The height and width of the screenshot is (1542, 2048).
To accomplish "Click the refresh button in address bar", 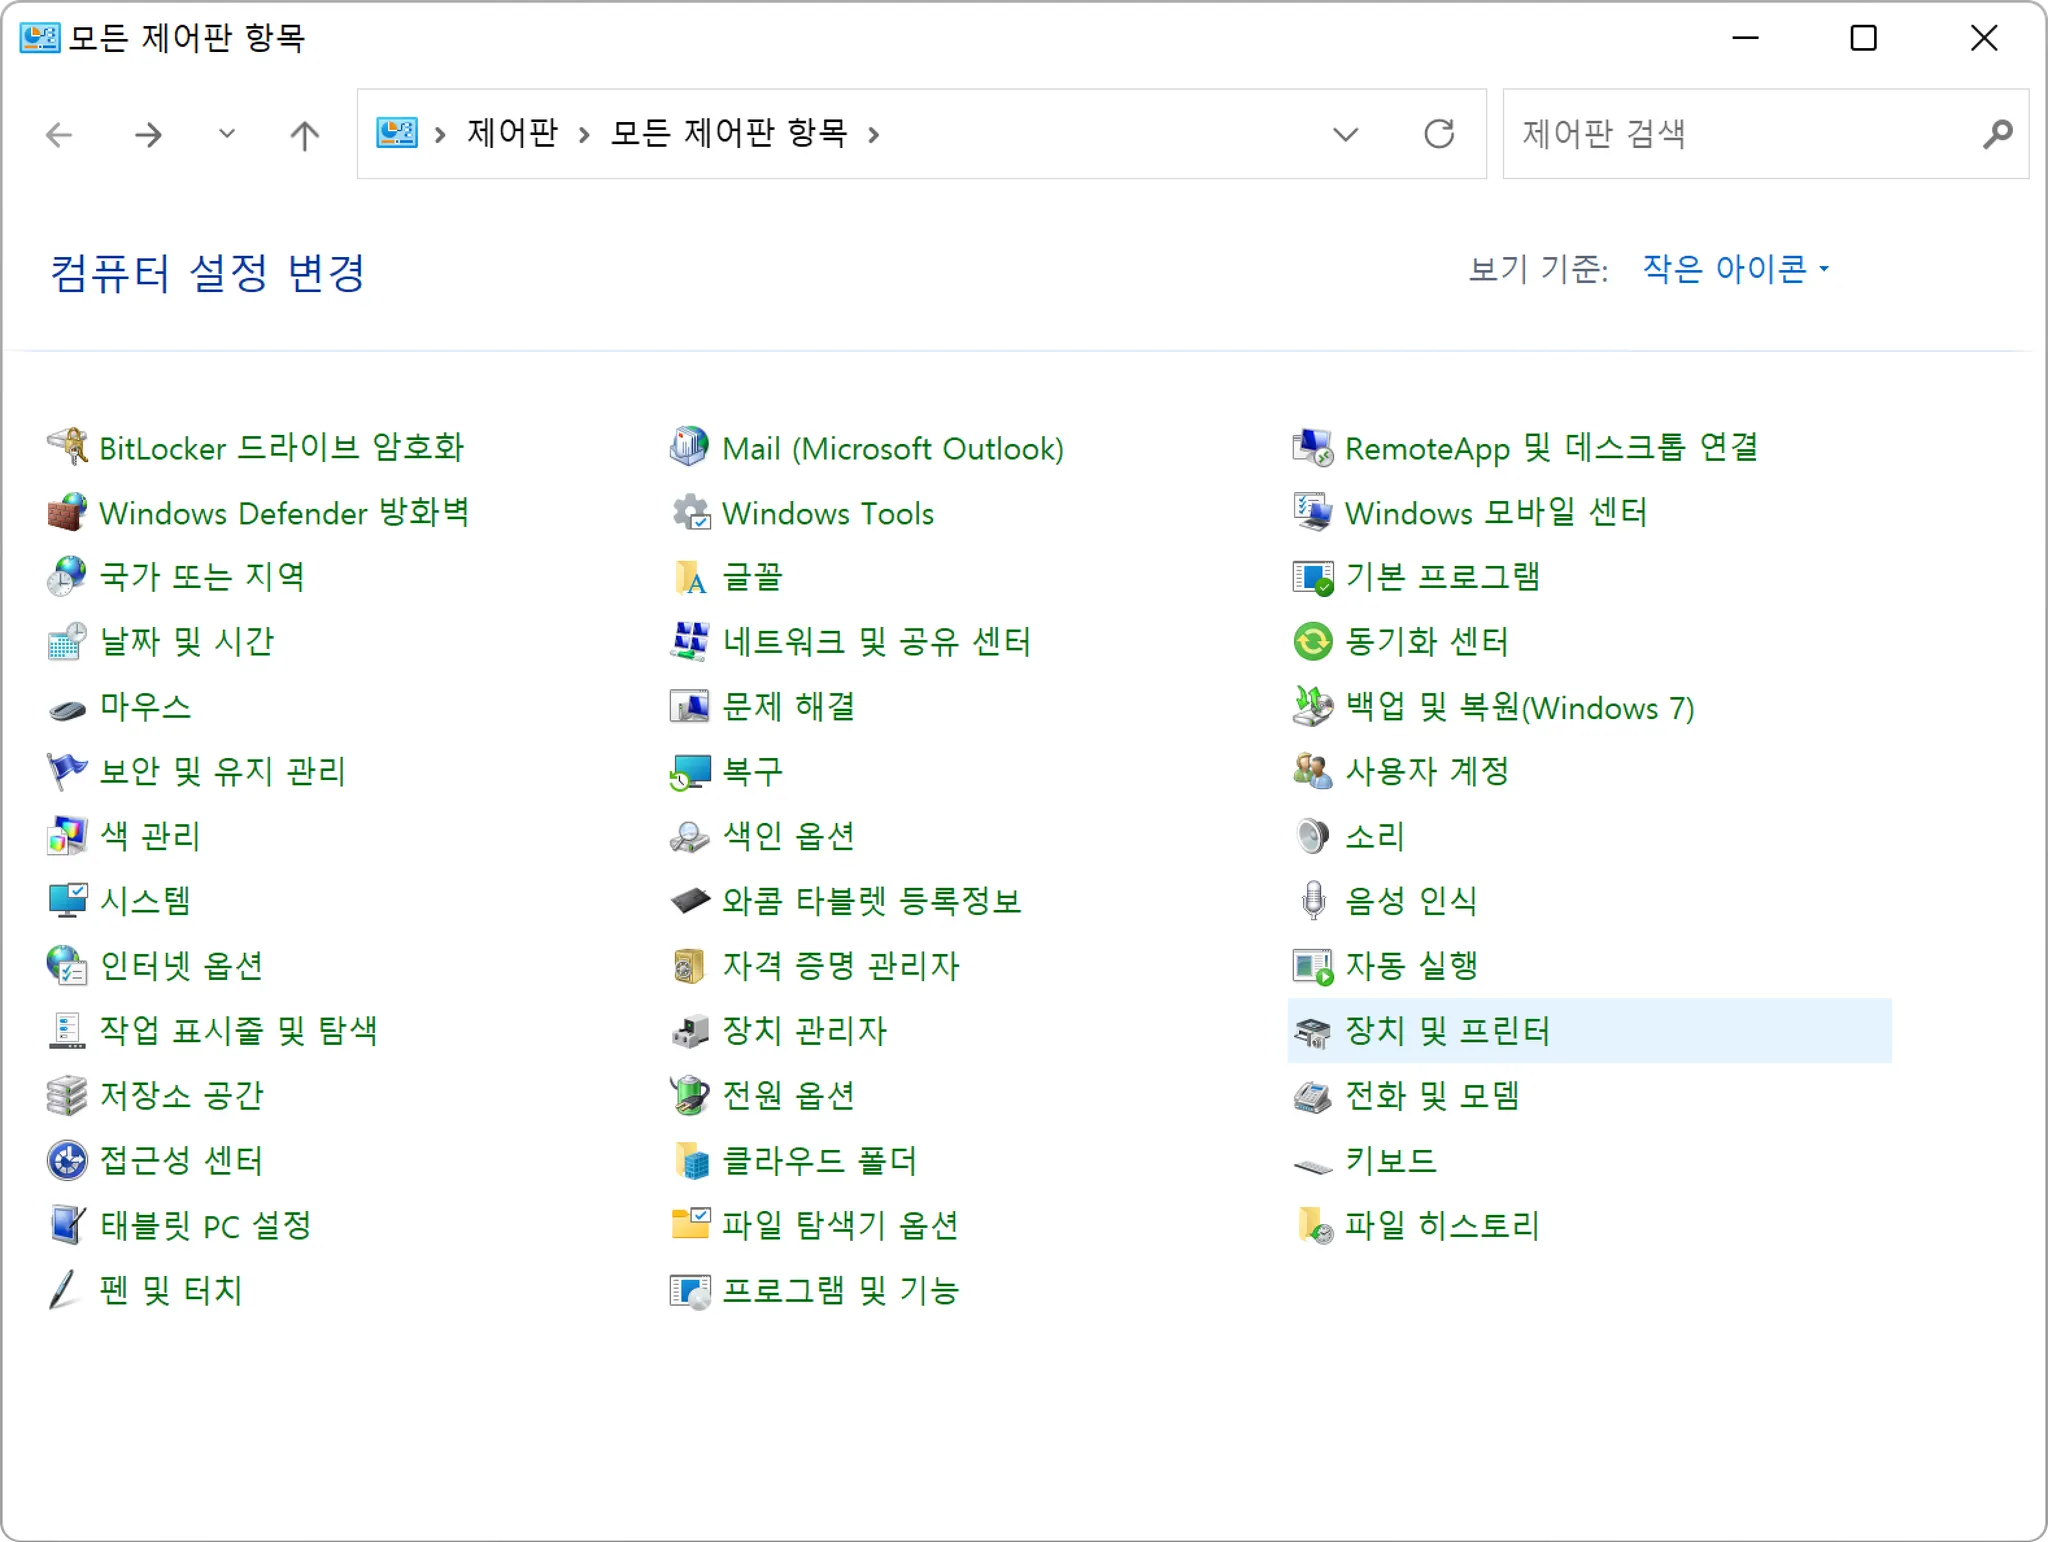I will click(1438, 134).
